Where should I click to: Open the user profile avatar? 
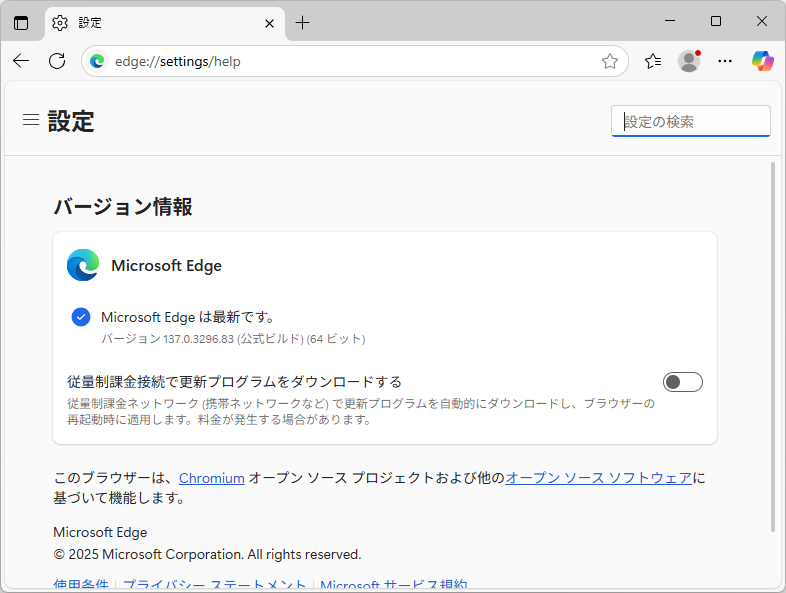tap(689, 61)
